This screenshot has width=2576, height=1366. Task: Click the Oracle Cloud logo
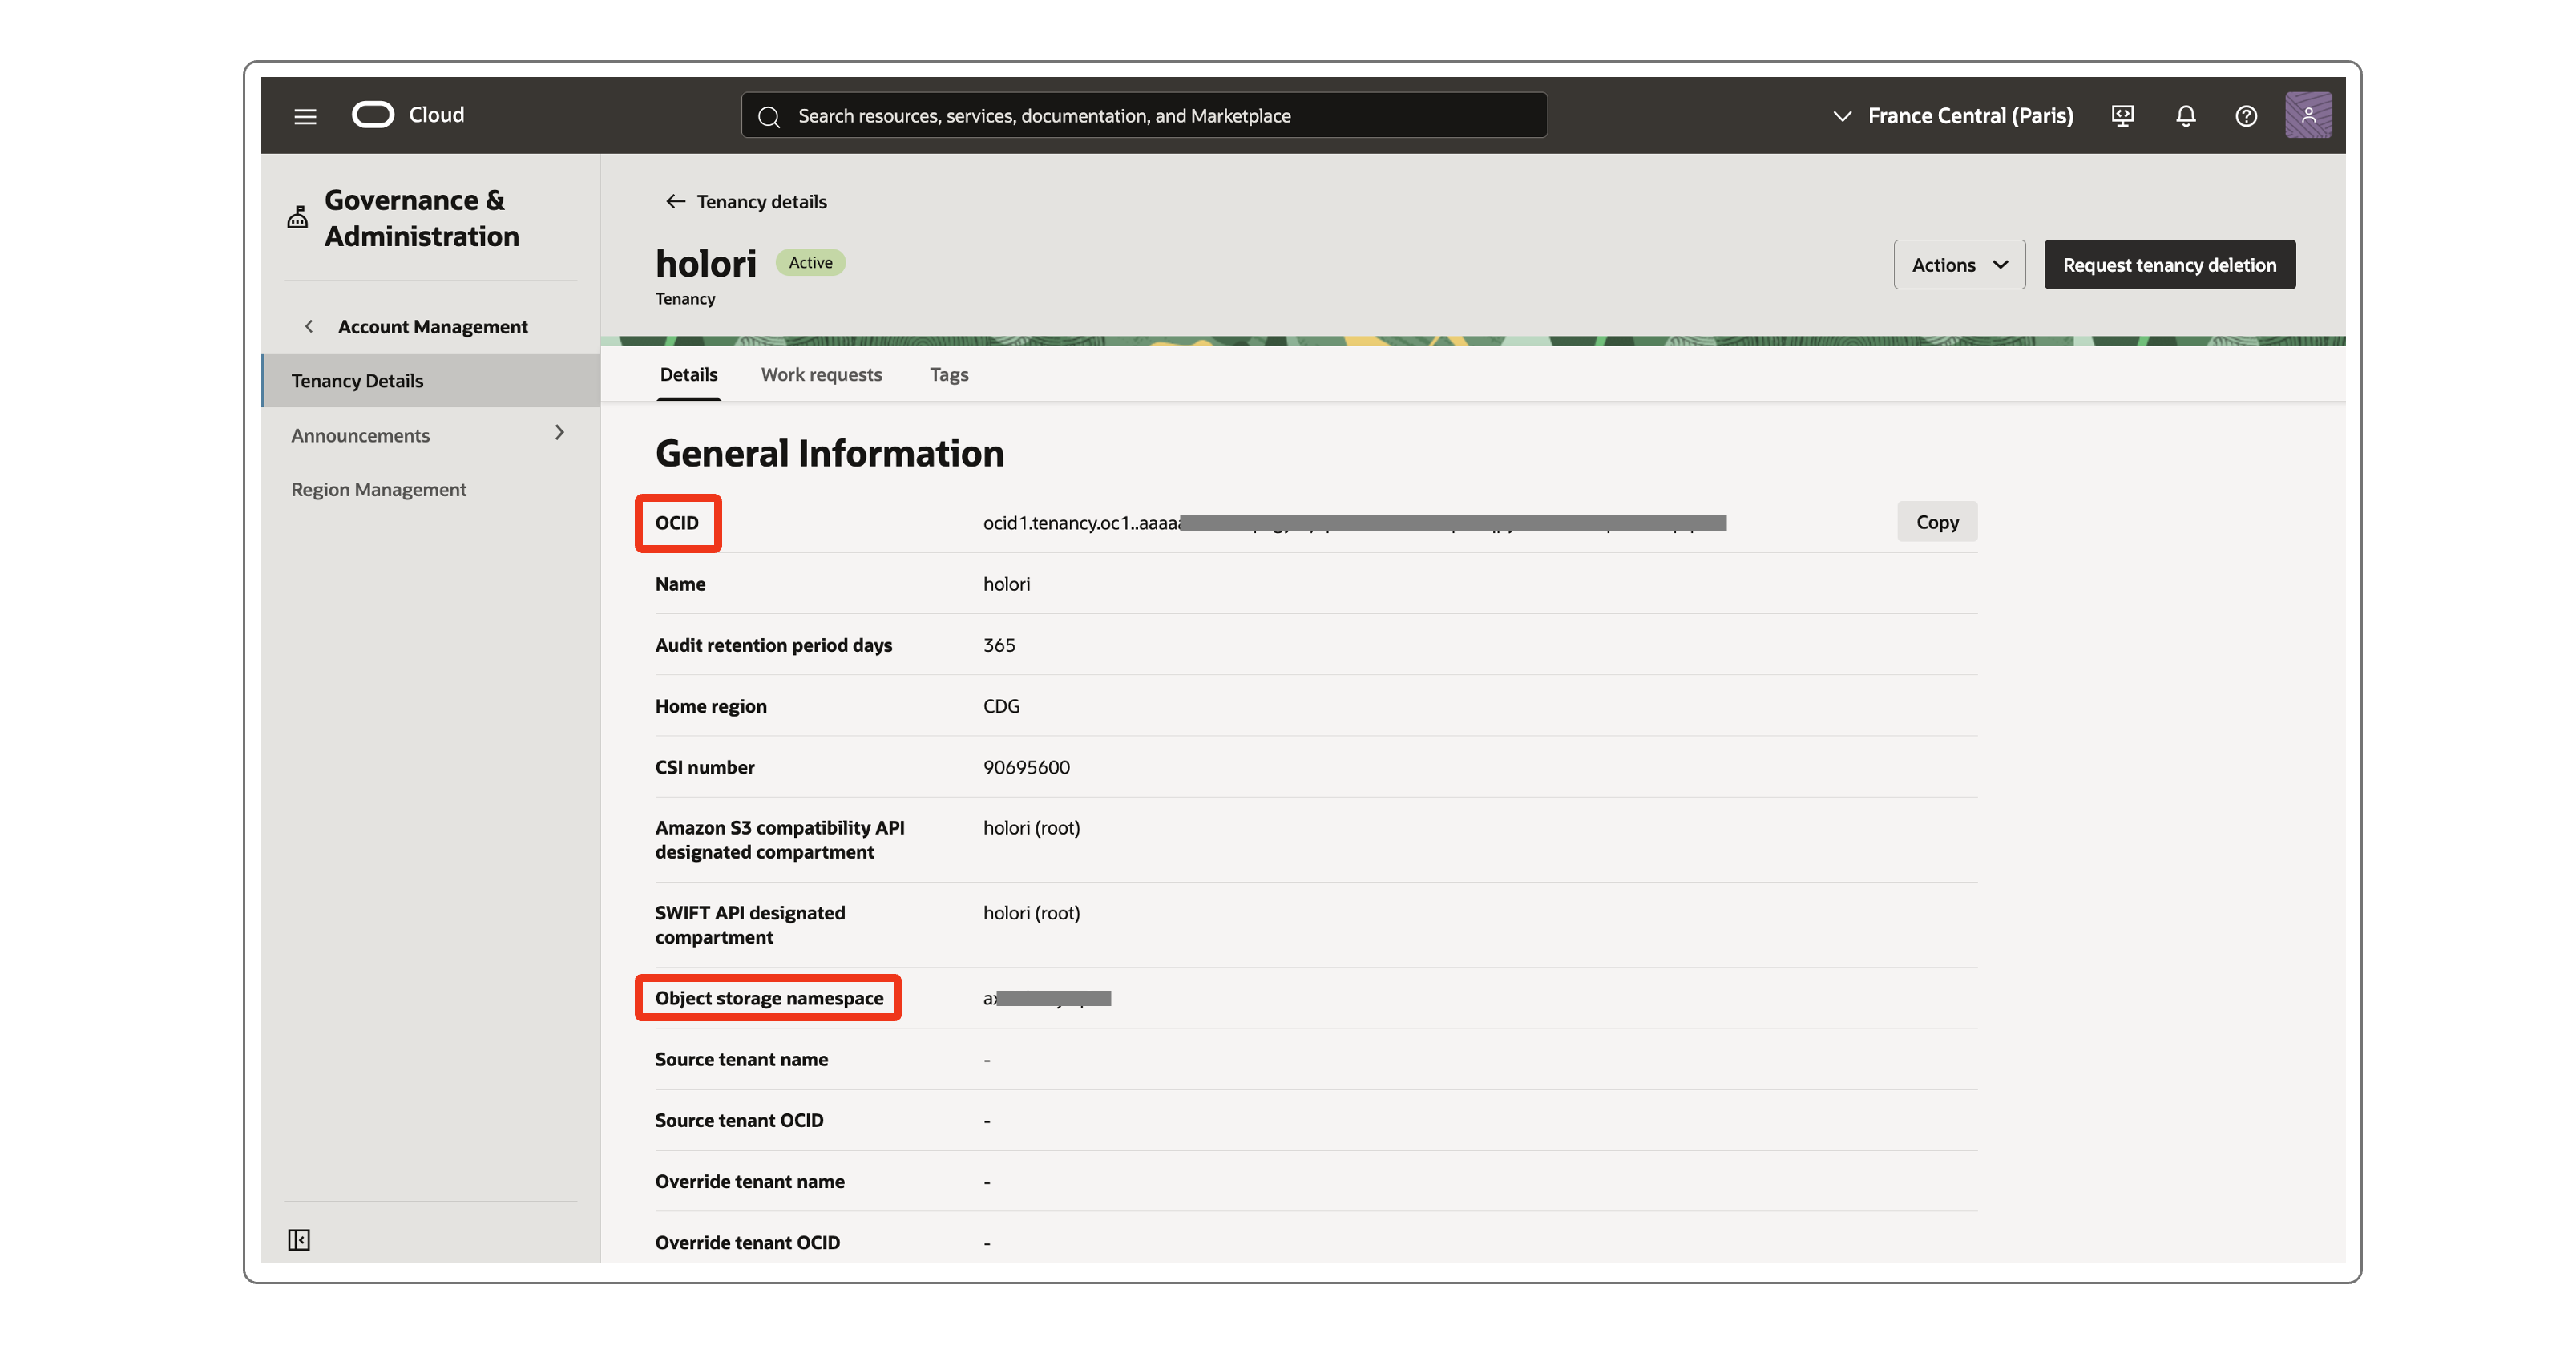point(373,114)
